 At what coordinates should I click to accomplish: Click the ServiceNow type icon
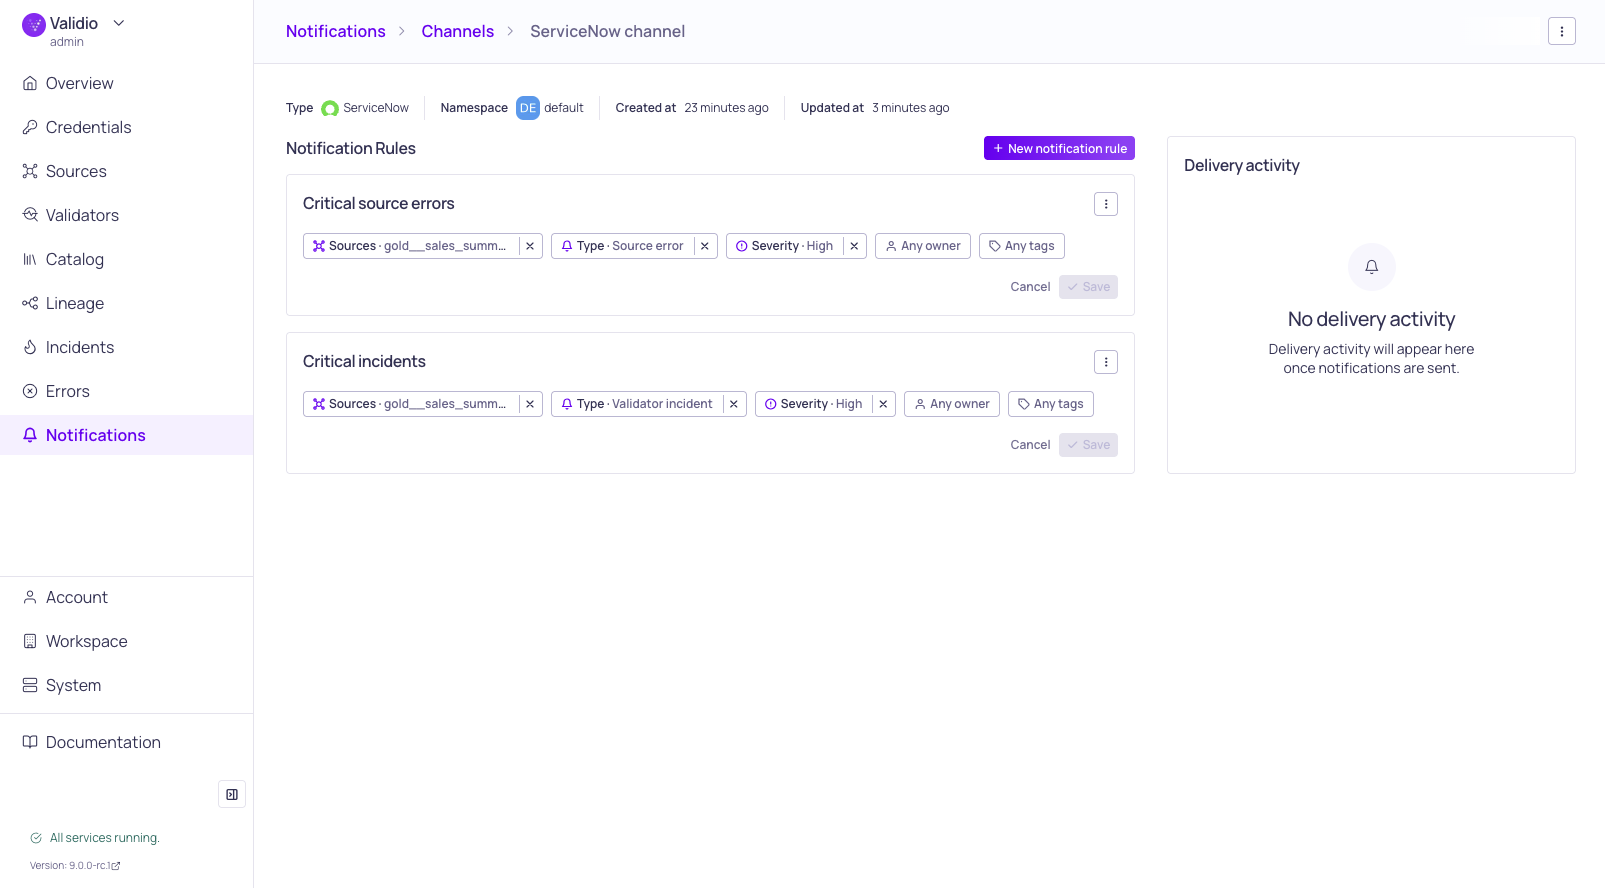(x=330, y=108)
